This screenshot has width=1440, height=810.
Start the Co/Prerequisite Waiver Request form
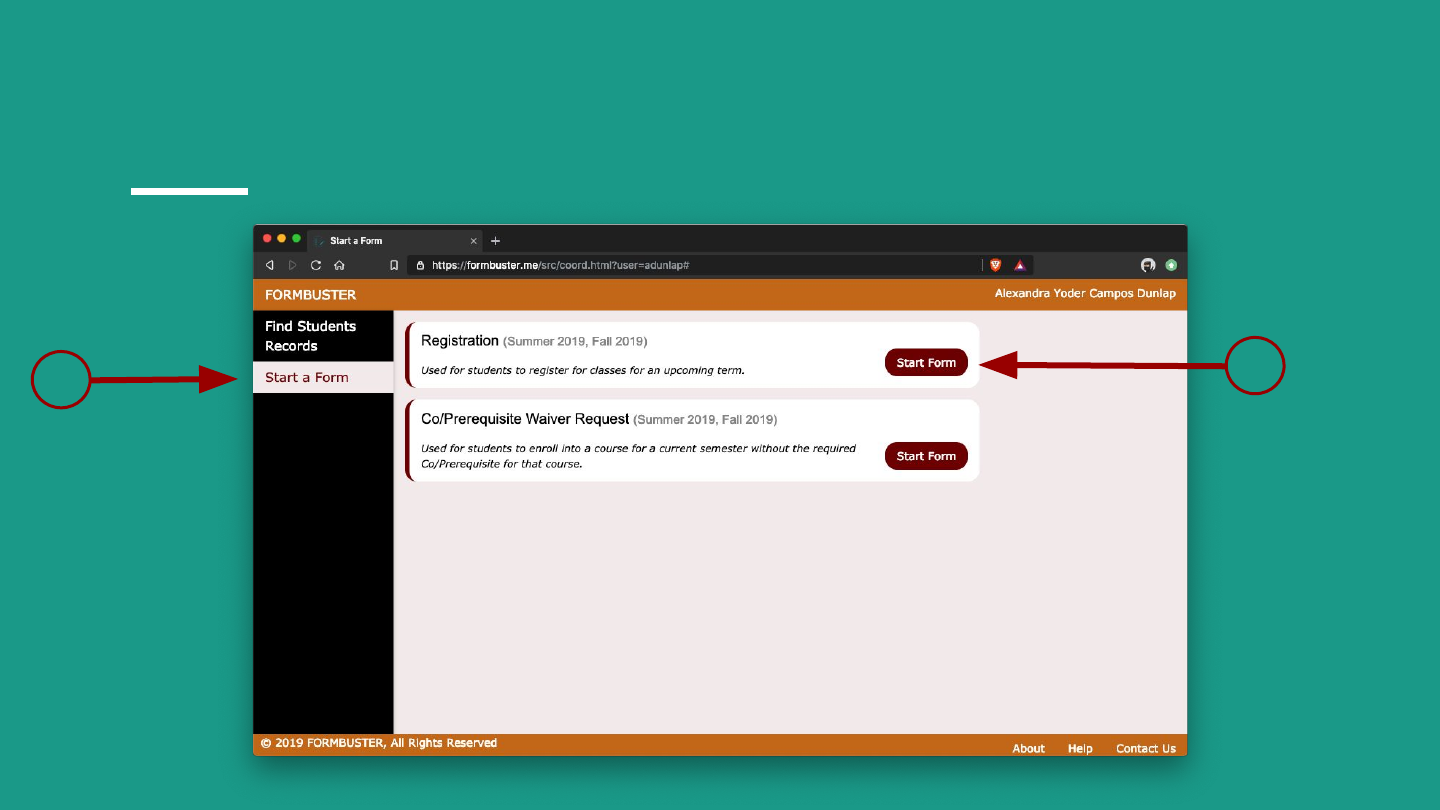(926, 456)
